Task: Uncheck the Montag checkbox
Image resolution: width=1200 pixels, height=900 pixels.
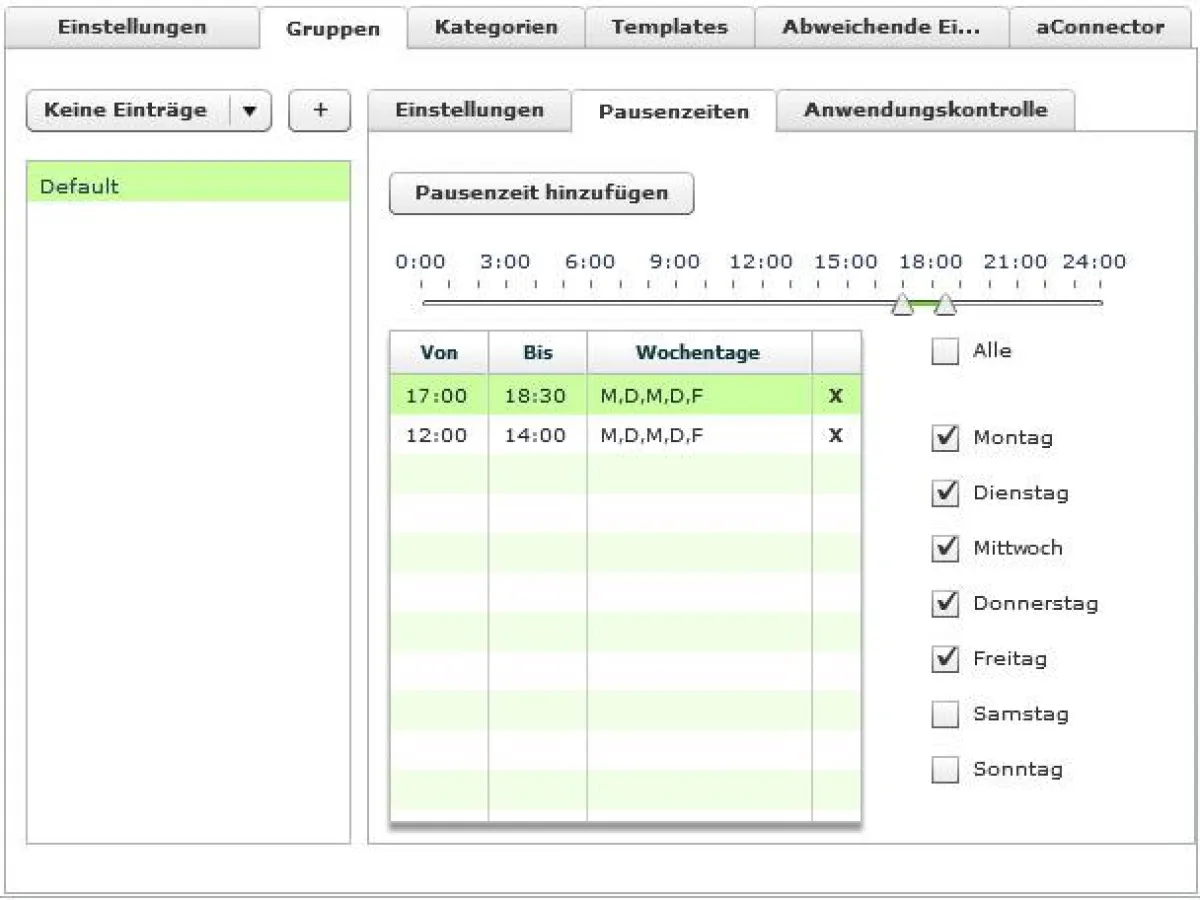Action: click(x=944, y=437)
